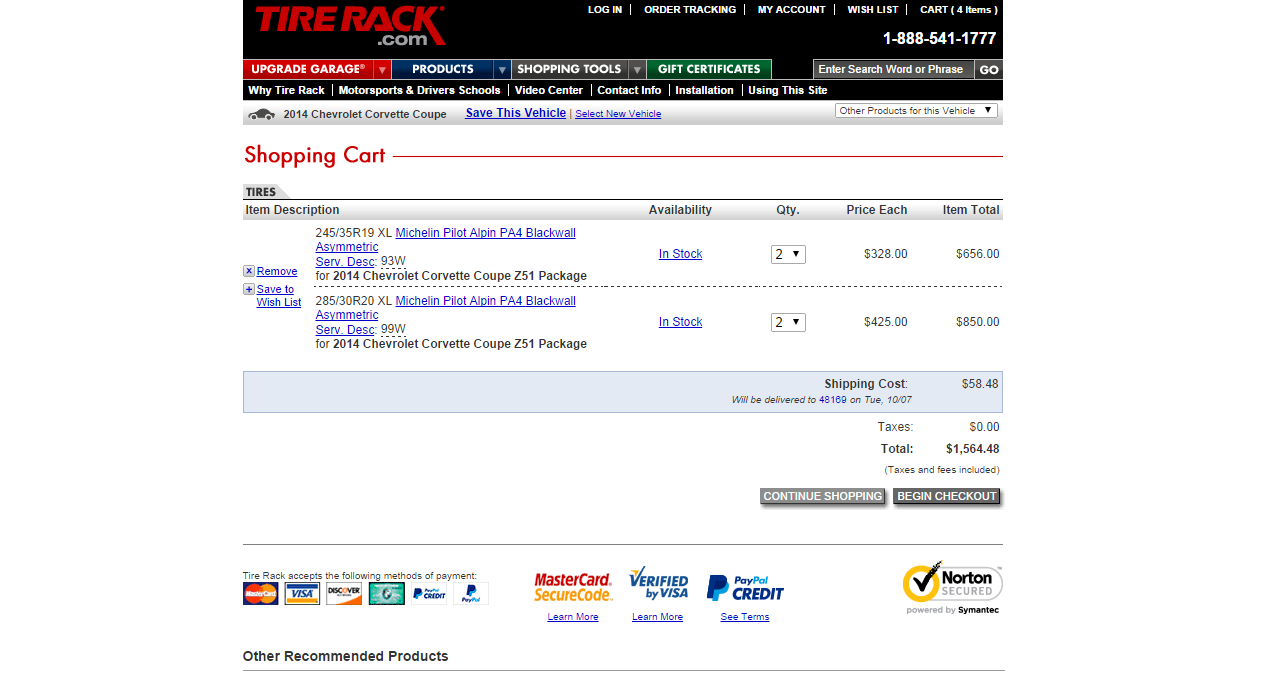
Task: Click the 48169 delivery zip code link
Action: click(833, 400)
